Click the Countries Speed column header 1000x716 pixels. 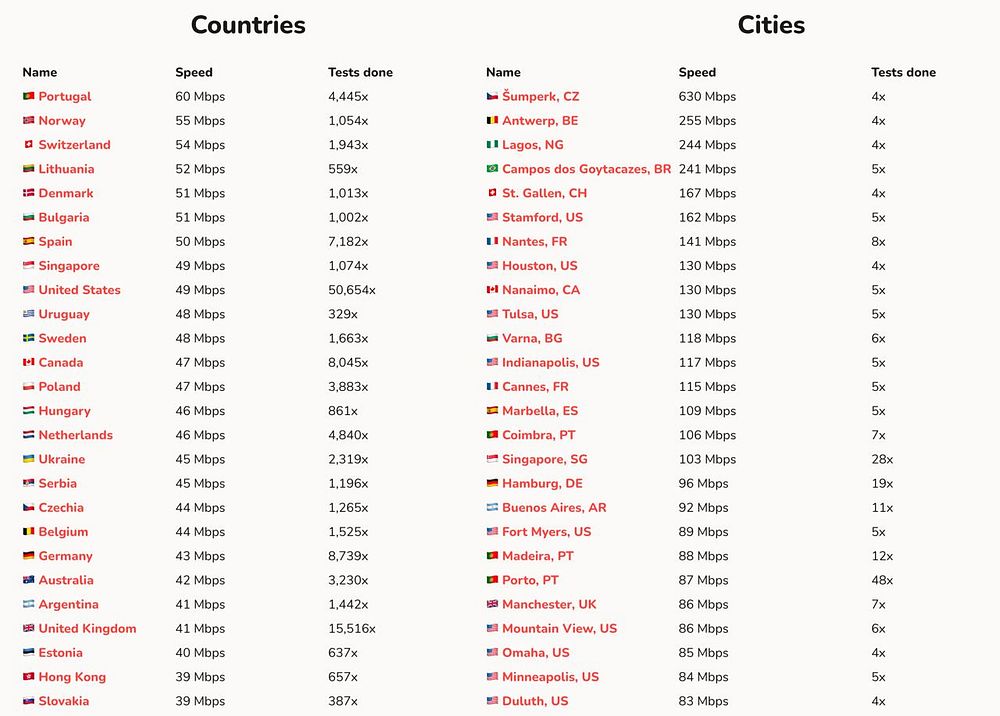pos(194,72)
